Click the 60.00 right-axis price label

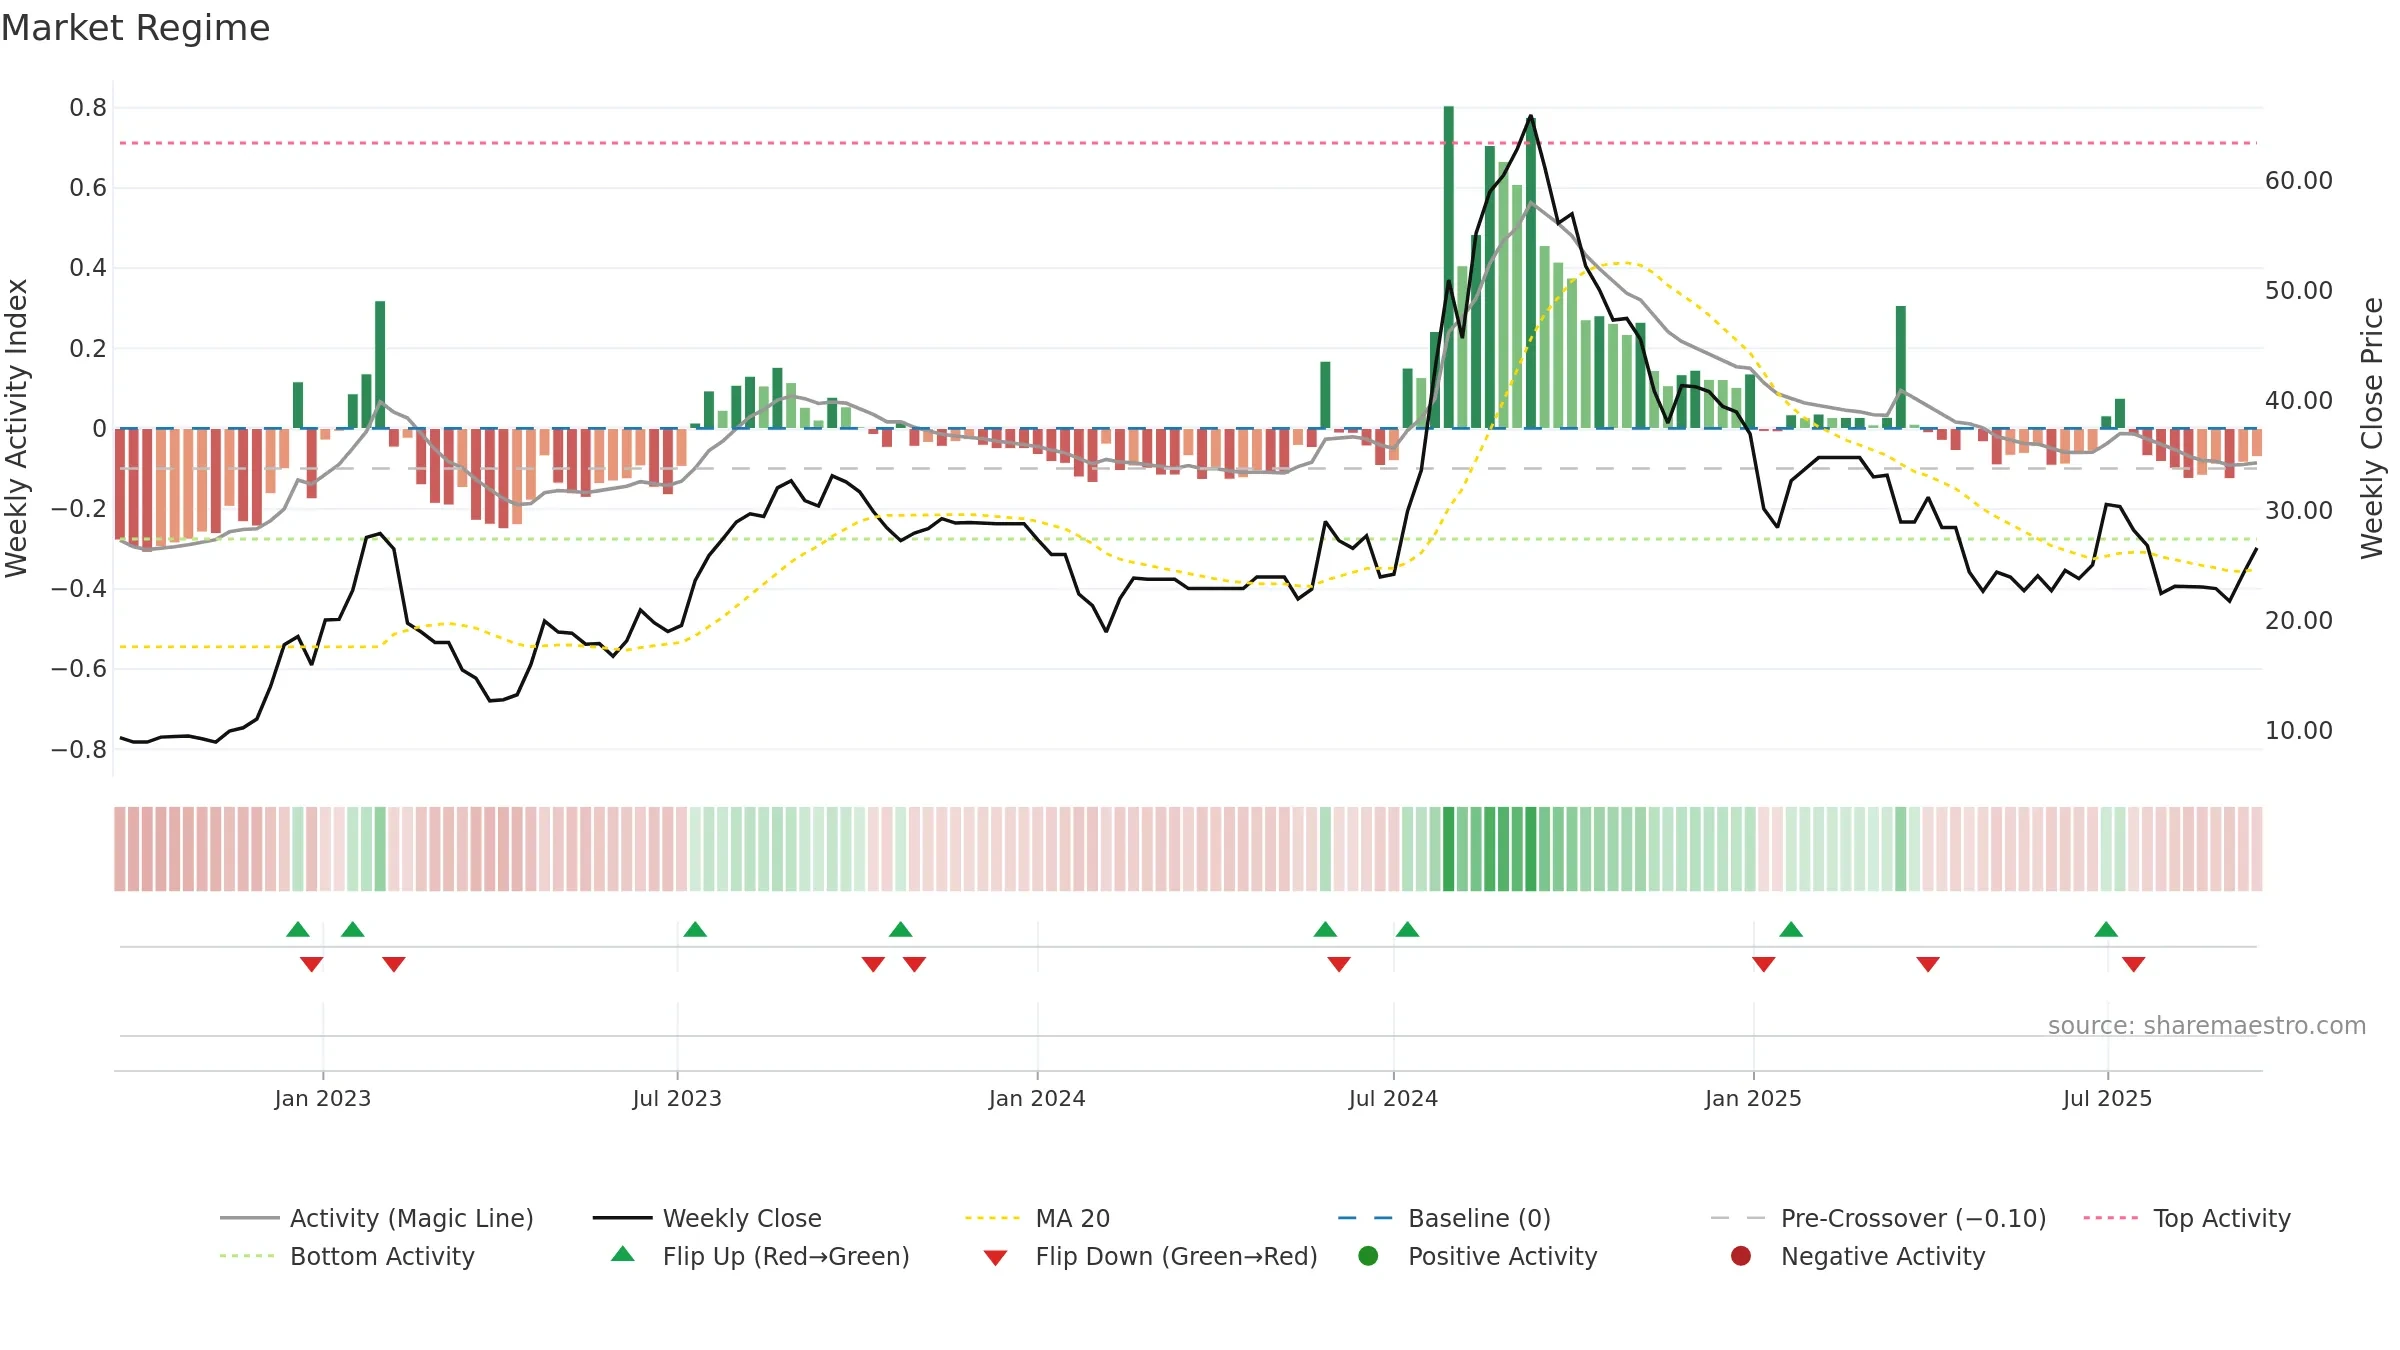[x=2299, y=181]
